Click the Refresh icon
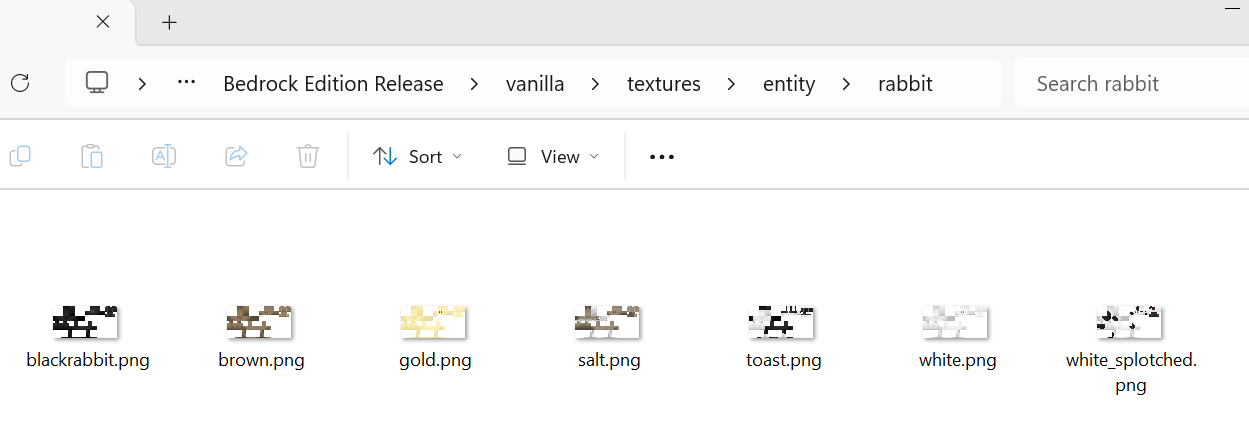This screenshot has width=1249, height=422. [x=20, y=83]
